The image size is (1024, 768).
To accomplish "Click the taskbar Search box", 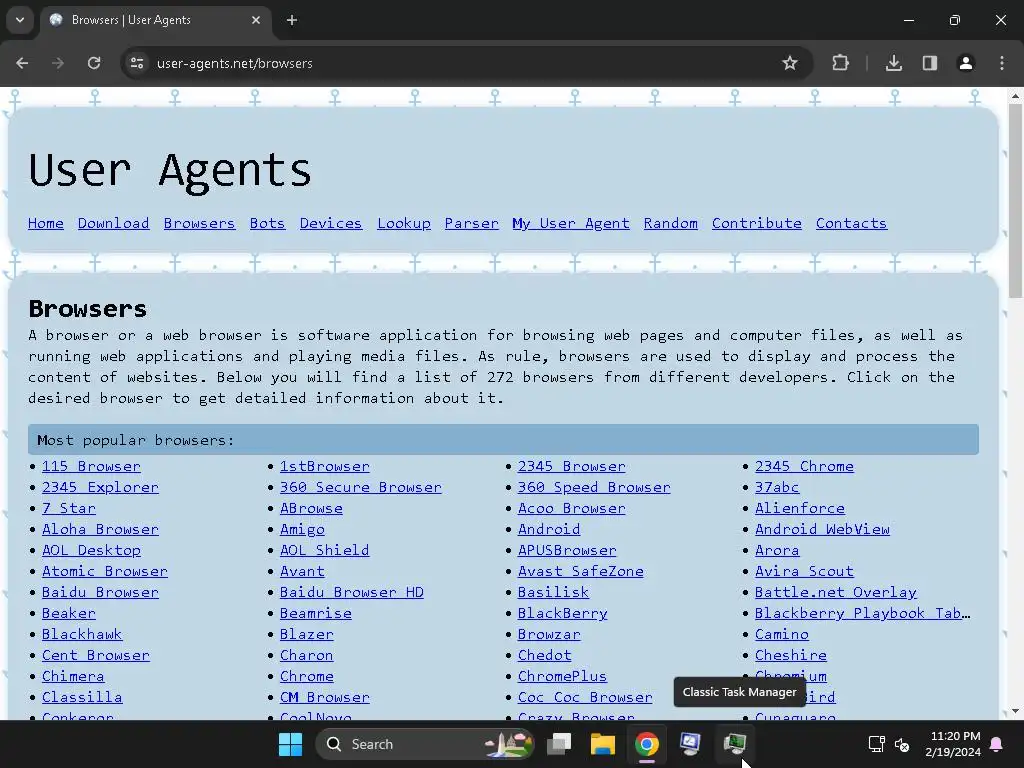I will pos(424,744).
